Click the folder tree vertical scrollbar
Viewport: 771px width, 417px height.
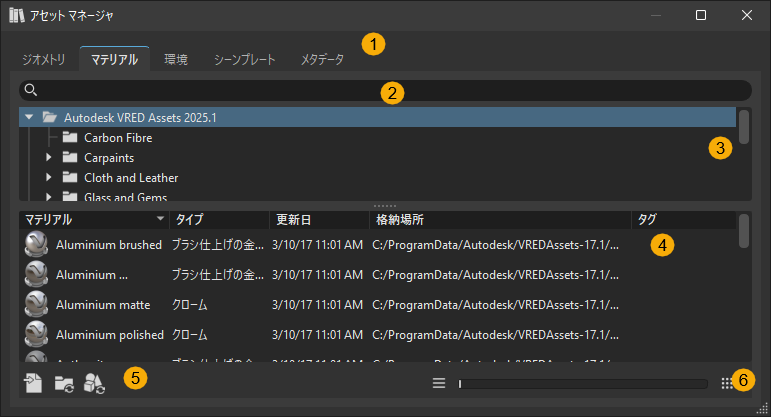[x=744, y=127]
